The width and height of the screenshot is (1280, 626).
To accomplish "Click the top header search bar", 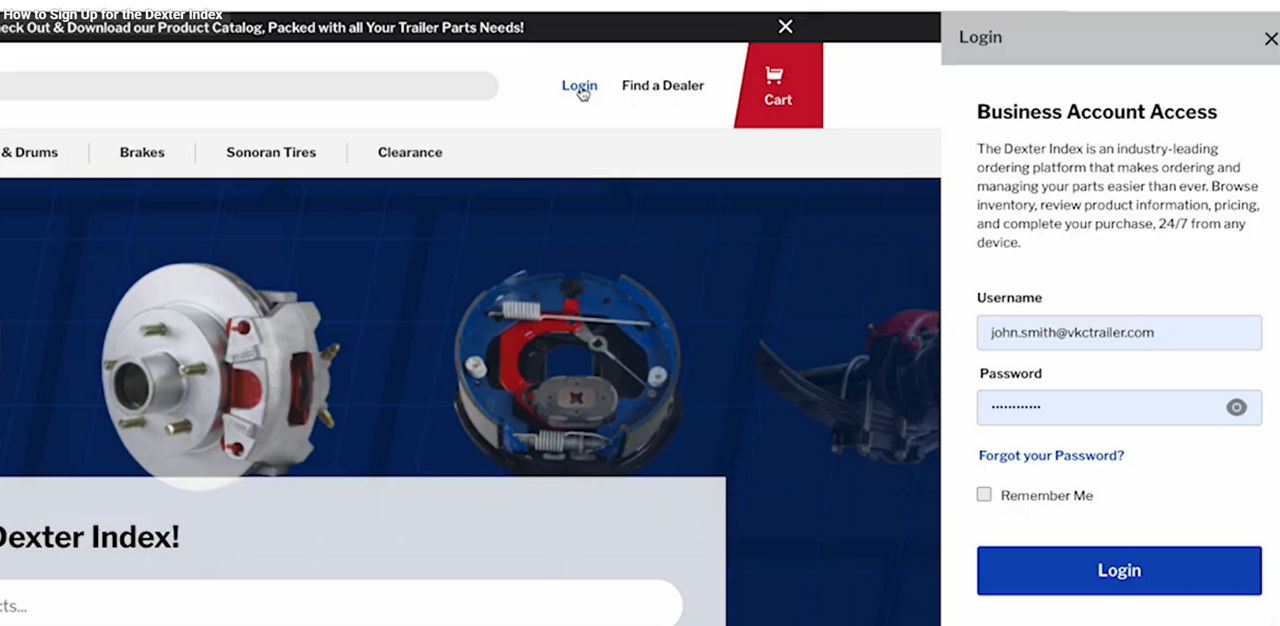I will [249, 86].
